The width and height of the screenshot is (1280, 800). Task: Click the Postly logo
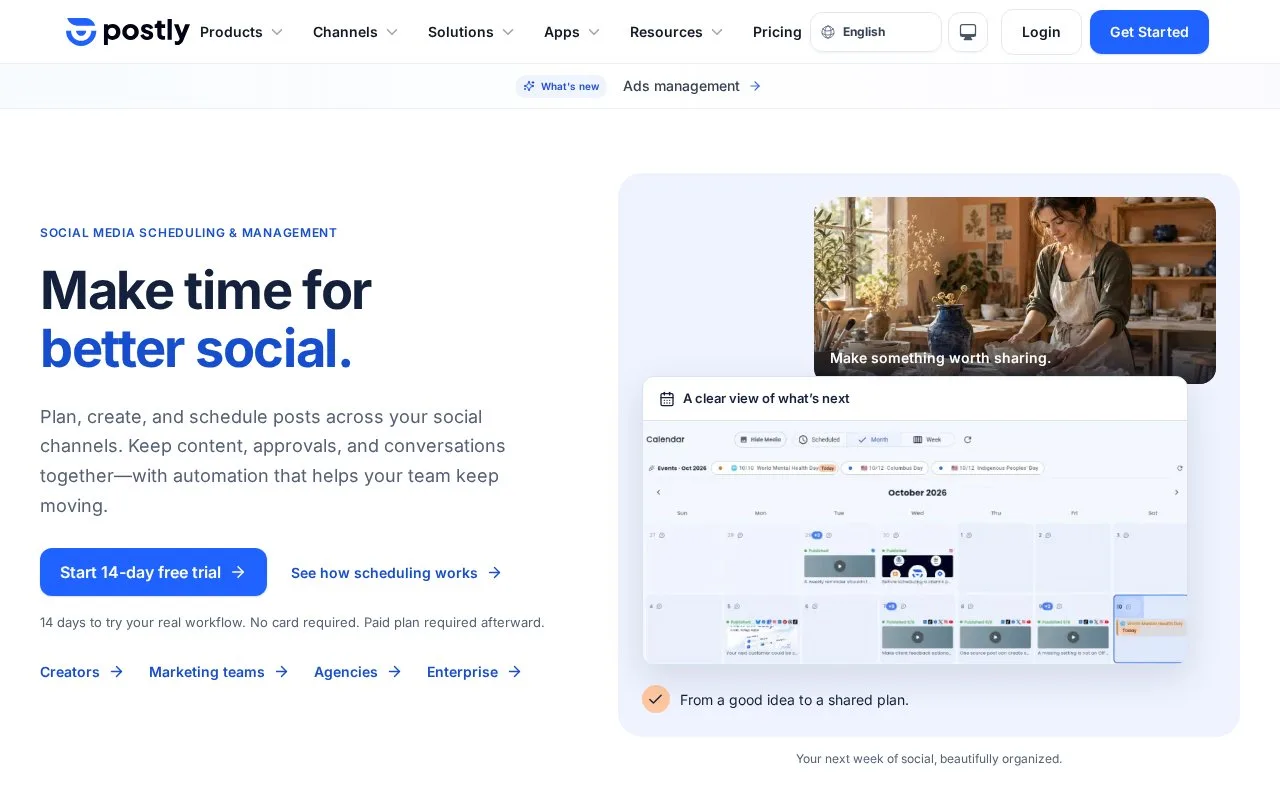click(127, 32)
